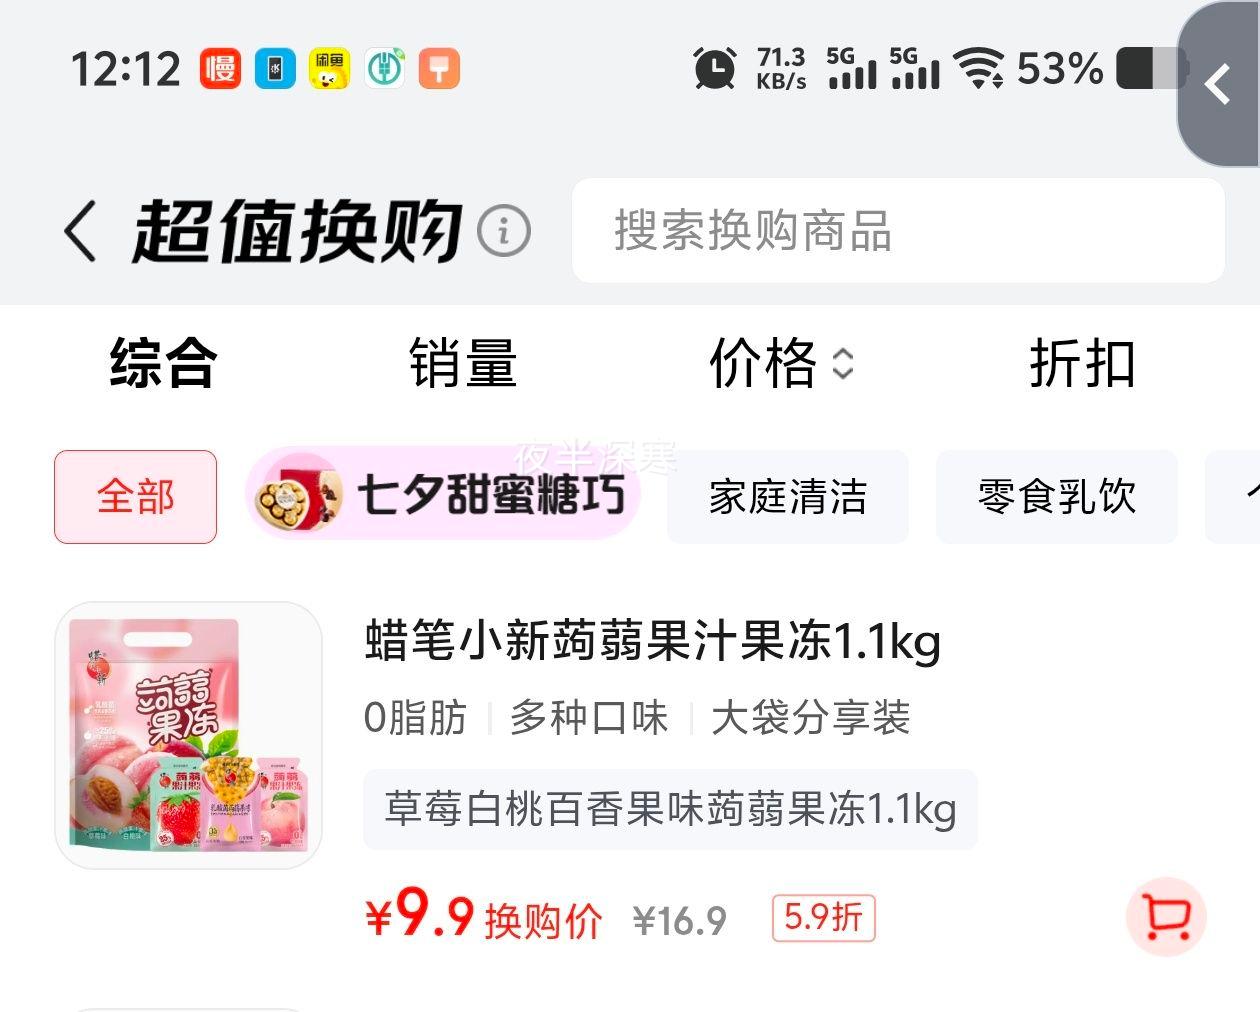Open the info icon next to 超值换购
Screen dimensions: 1260x1012
click(x=503, y=231)
